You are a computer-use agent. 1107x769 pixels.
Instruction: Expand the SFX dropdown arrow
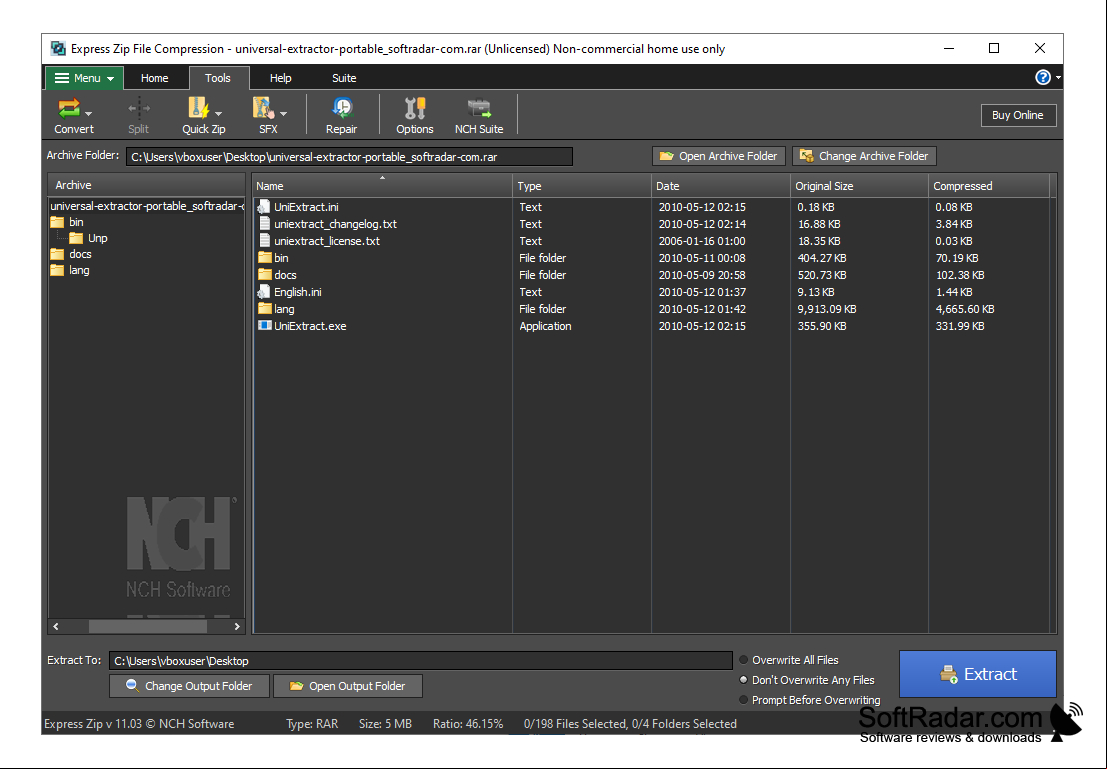click(284, 113)
